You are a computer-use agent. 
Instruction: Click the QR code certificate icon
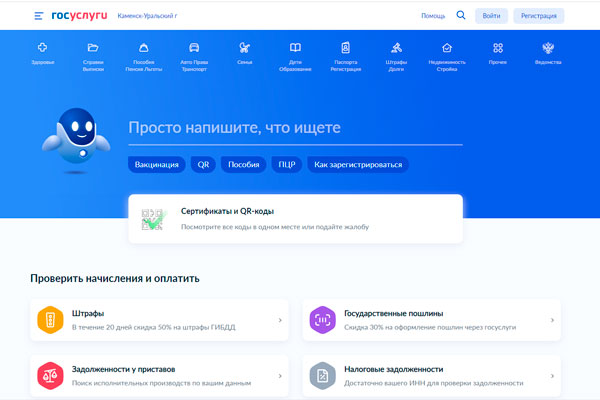coord(154,219)
